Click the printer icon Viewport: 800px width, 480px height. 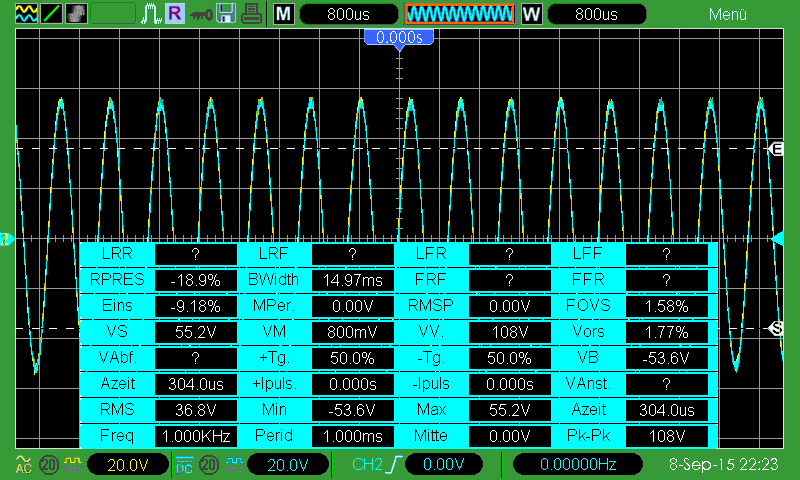pos(252,14)
